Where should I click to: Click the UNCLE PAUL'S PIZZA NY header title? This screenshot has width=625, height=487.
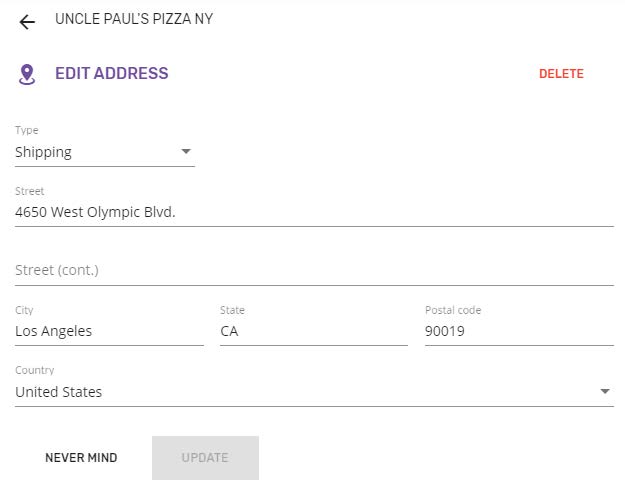(134, 19)
